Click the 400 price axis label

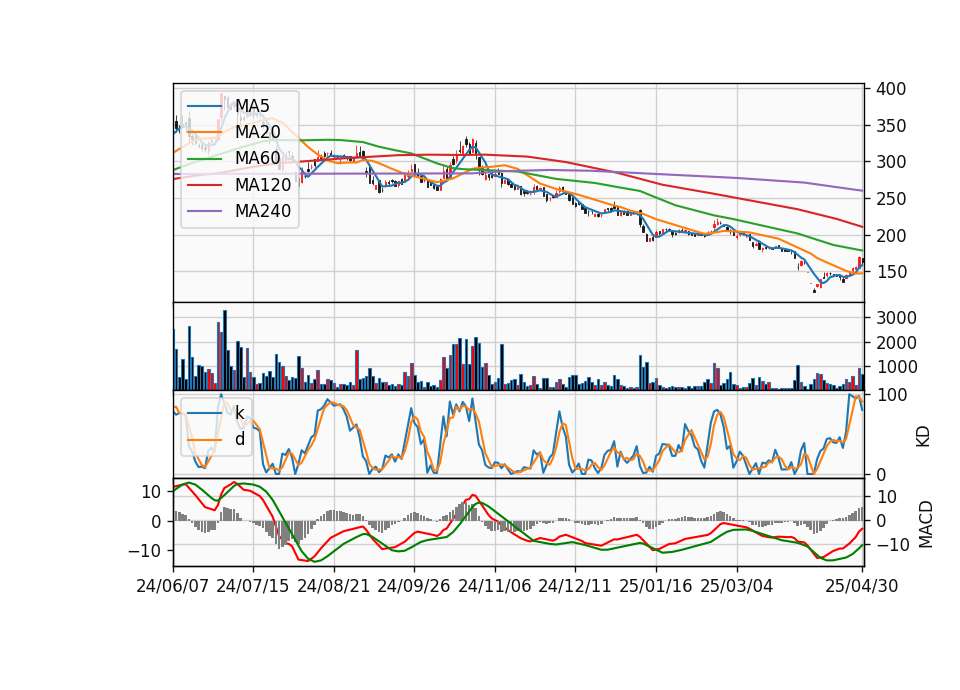[891, 89]
